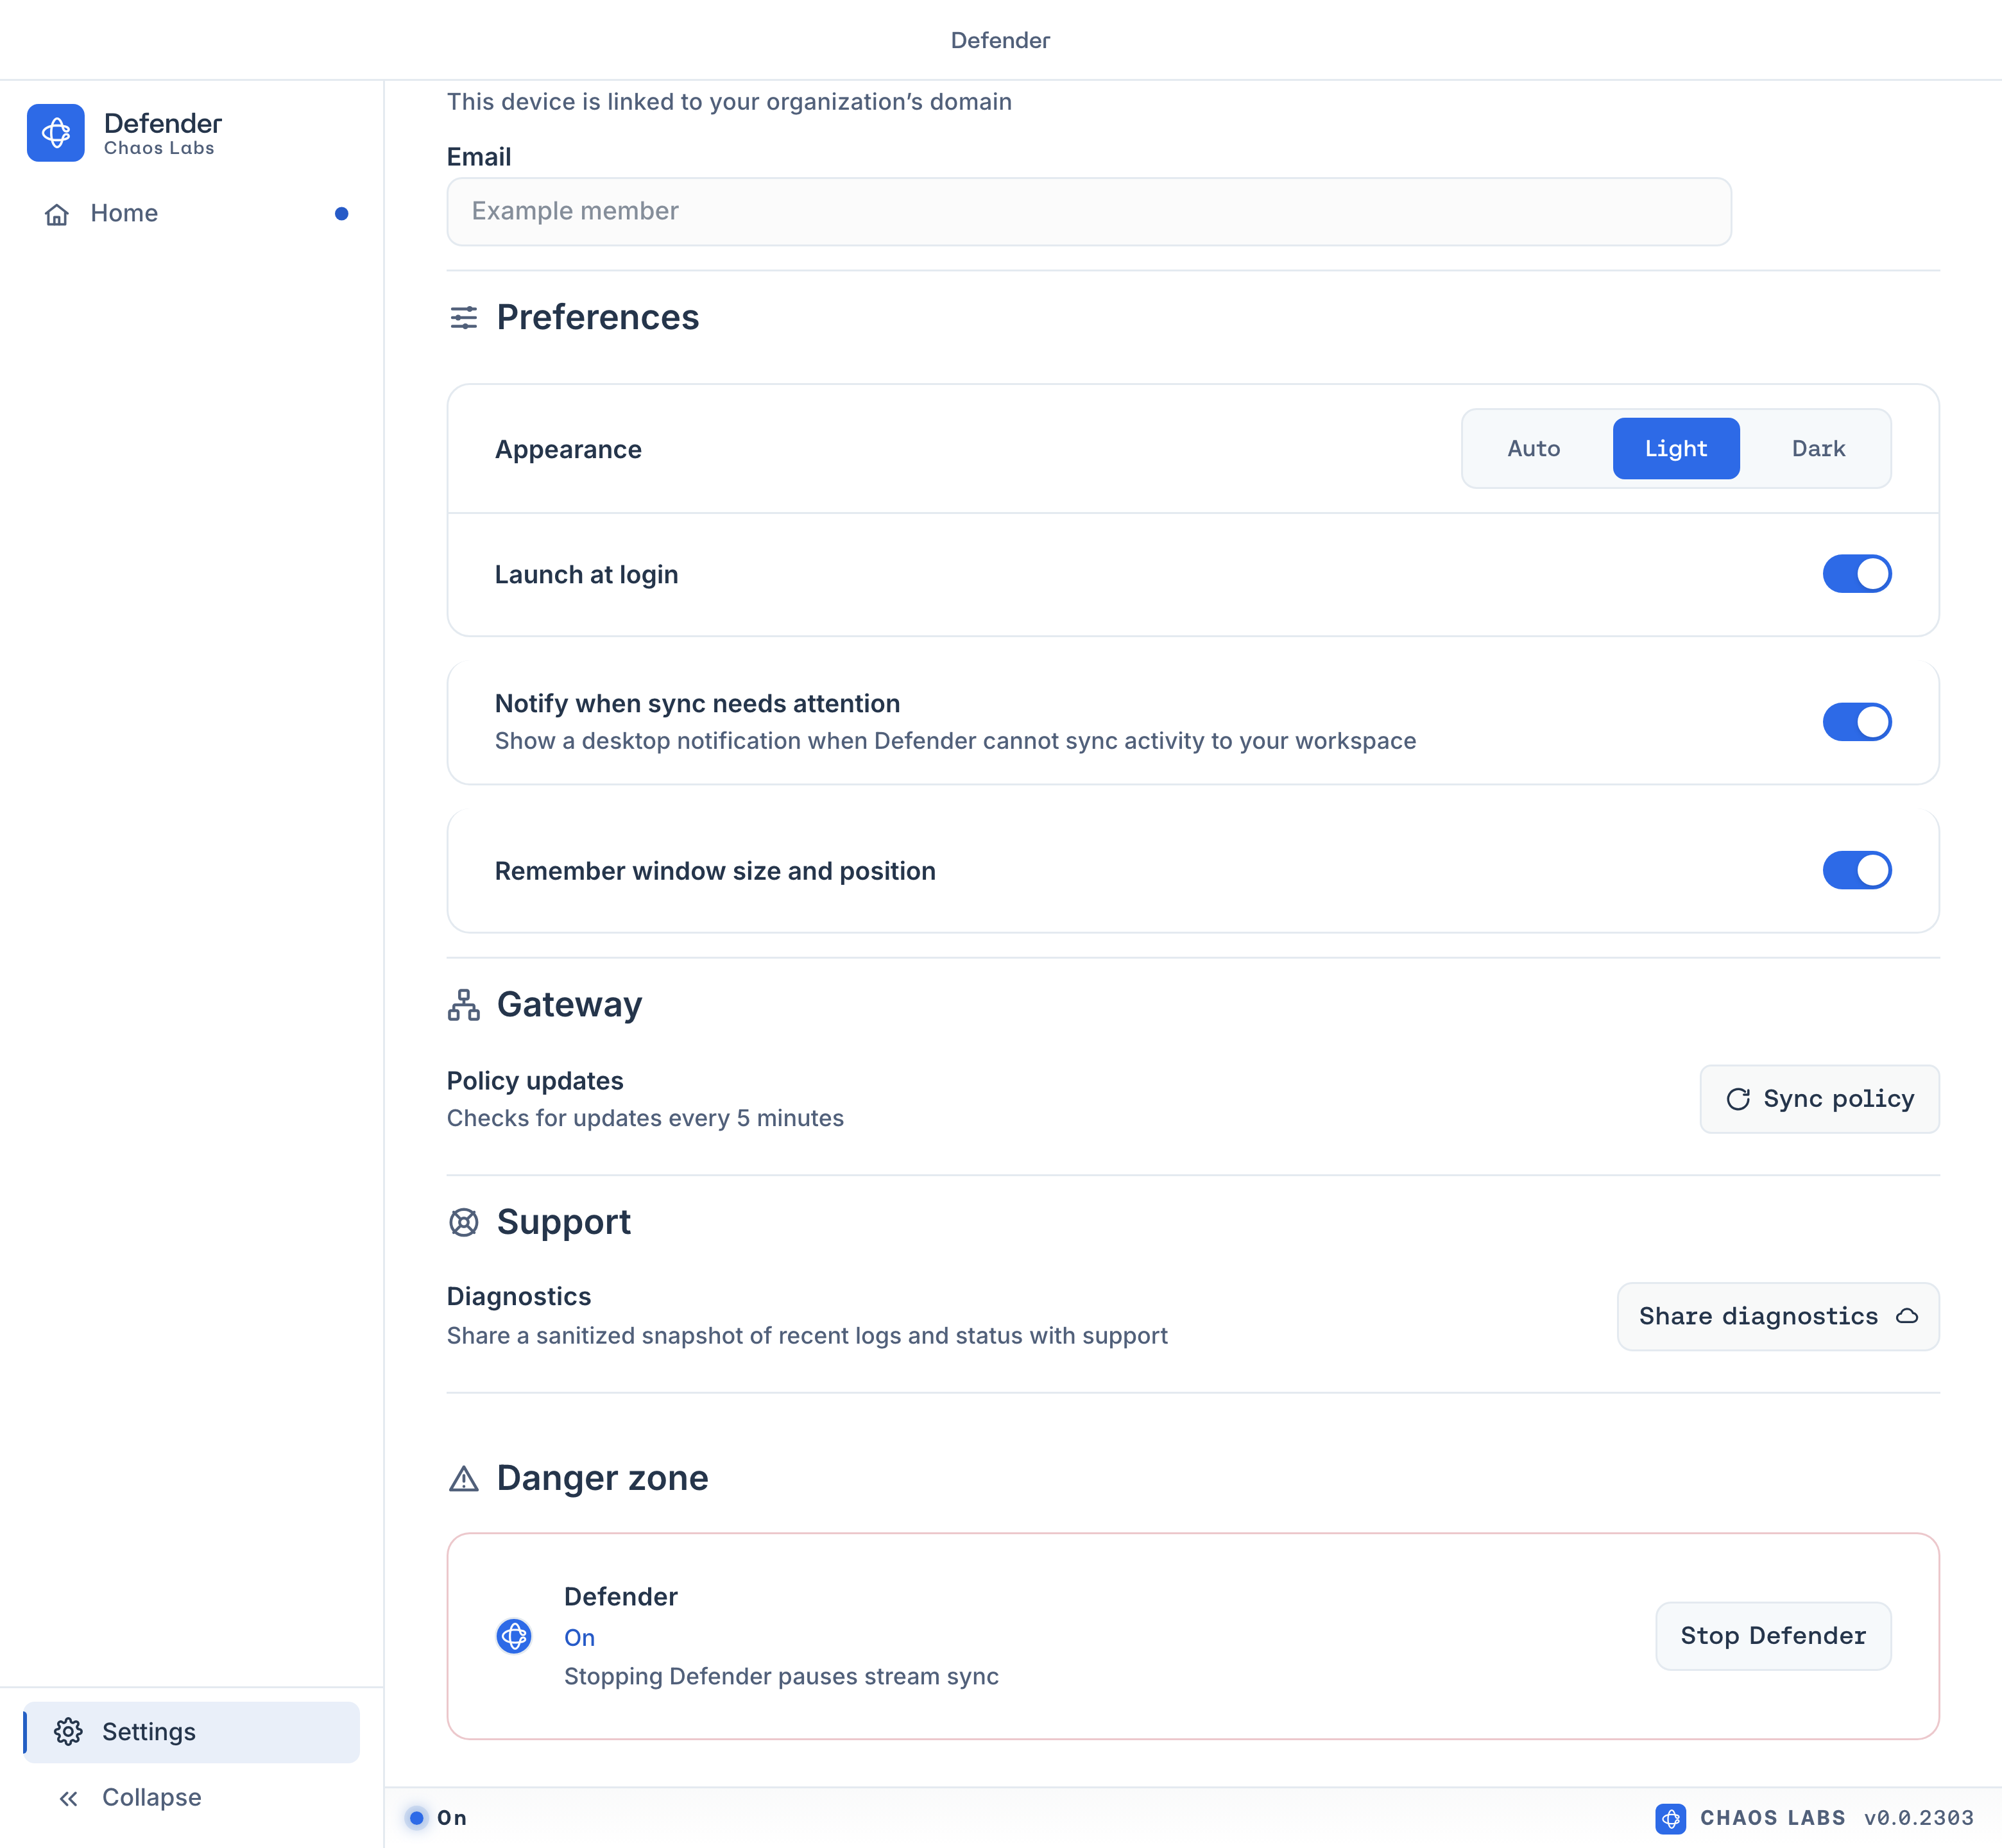Click the cloud icon in Share diagnostics
The width and height of the screenshot is (2002, 1848).
pos(1906,1316)
